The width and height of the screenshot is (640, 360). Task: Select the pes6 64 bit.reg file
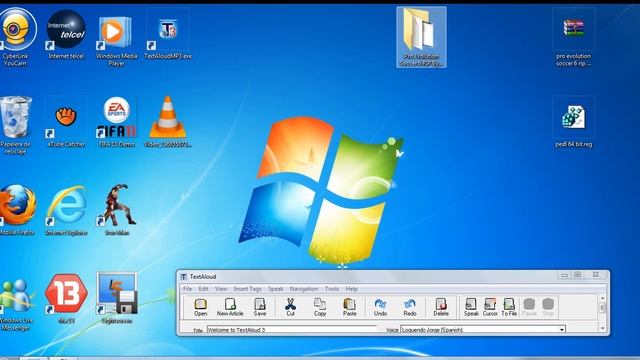(x=573, y=122)
